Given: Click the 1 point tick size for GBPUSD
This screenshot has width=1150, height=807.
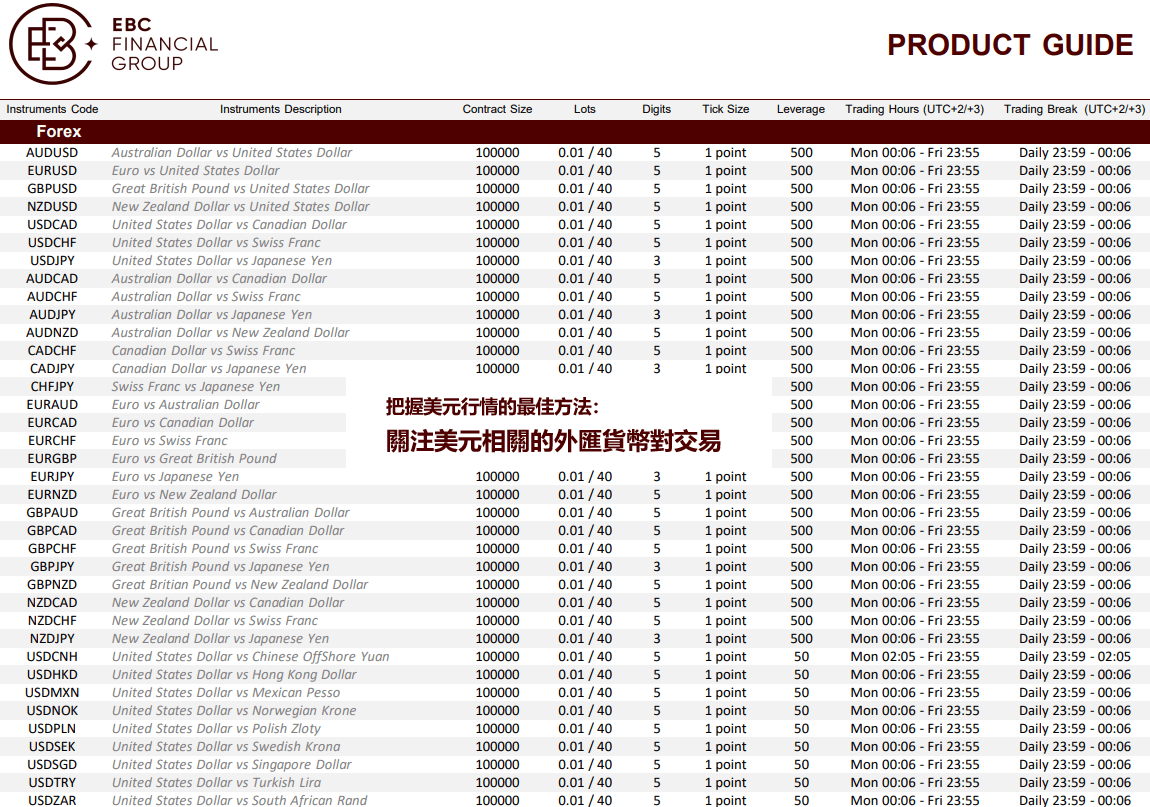Looking at the screenshot, I should [x=725, y=189].
